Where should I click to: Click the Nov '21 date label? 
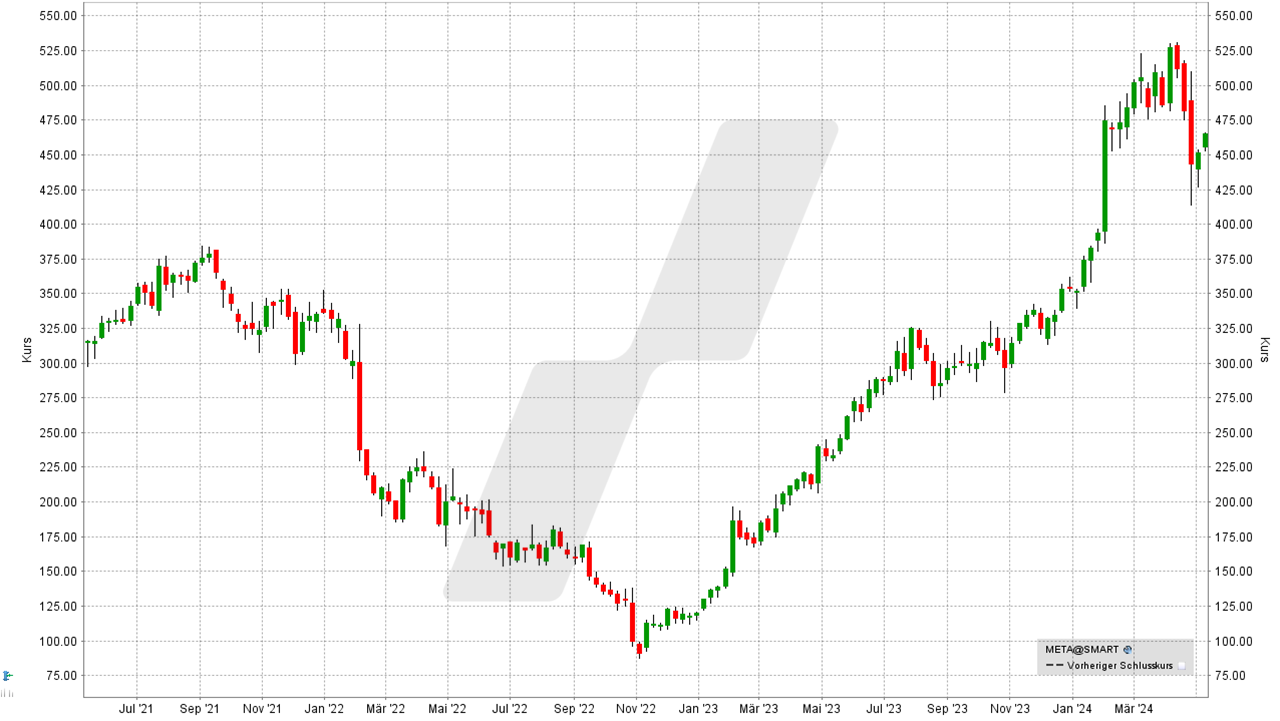click(x=261, y=709)
